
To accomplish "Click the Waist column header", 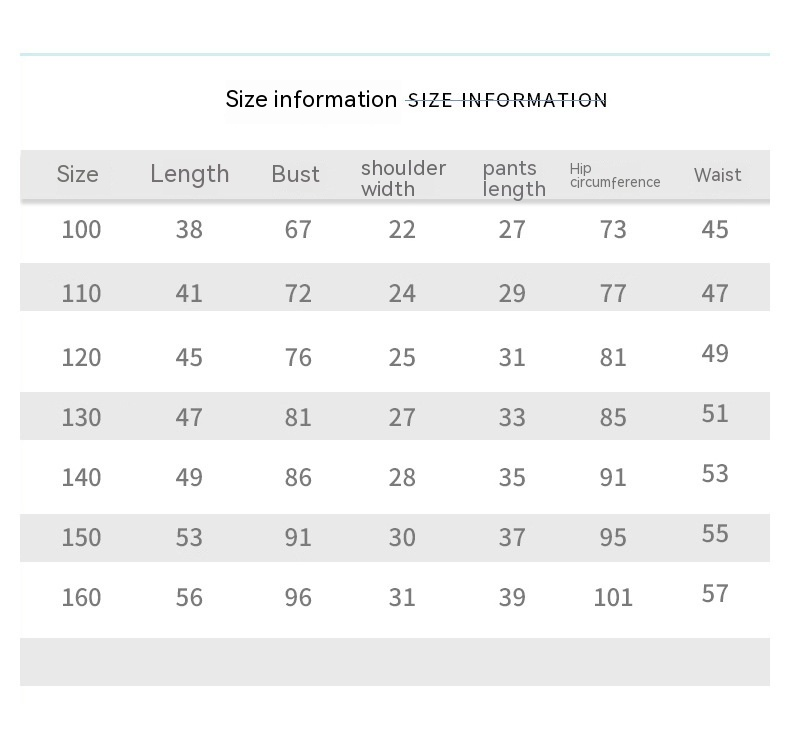I will point(717,175).
